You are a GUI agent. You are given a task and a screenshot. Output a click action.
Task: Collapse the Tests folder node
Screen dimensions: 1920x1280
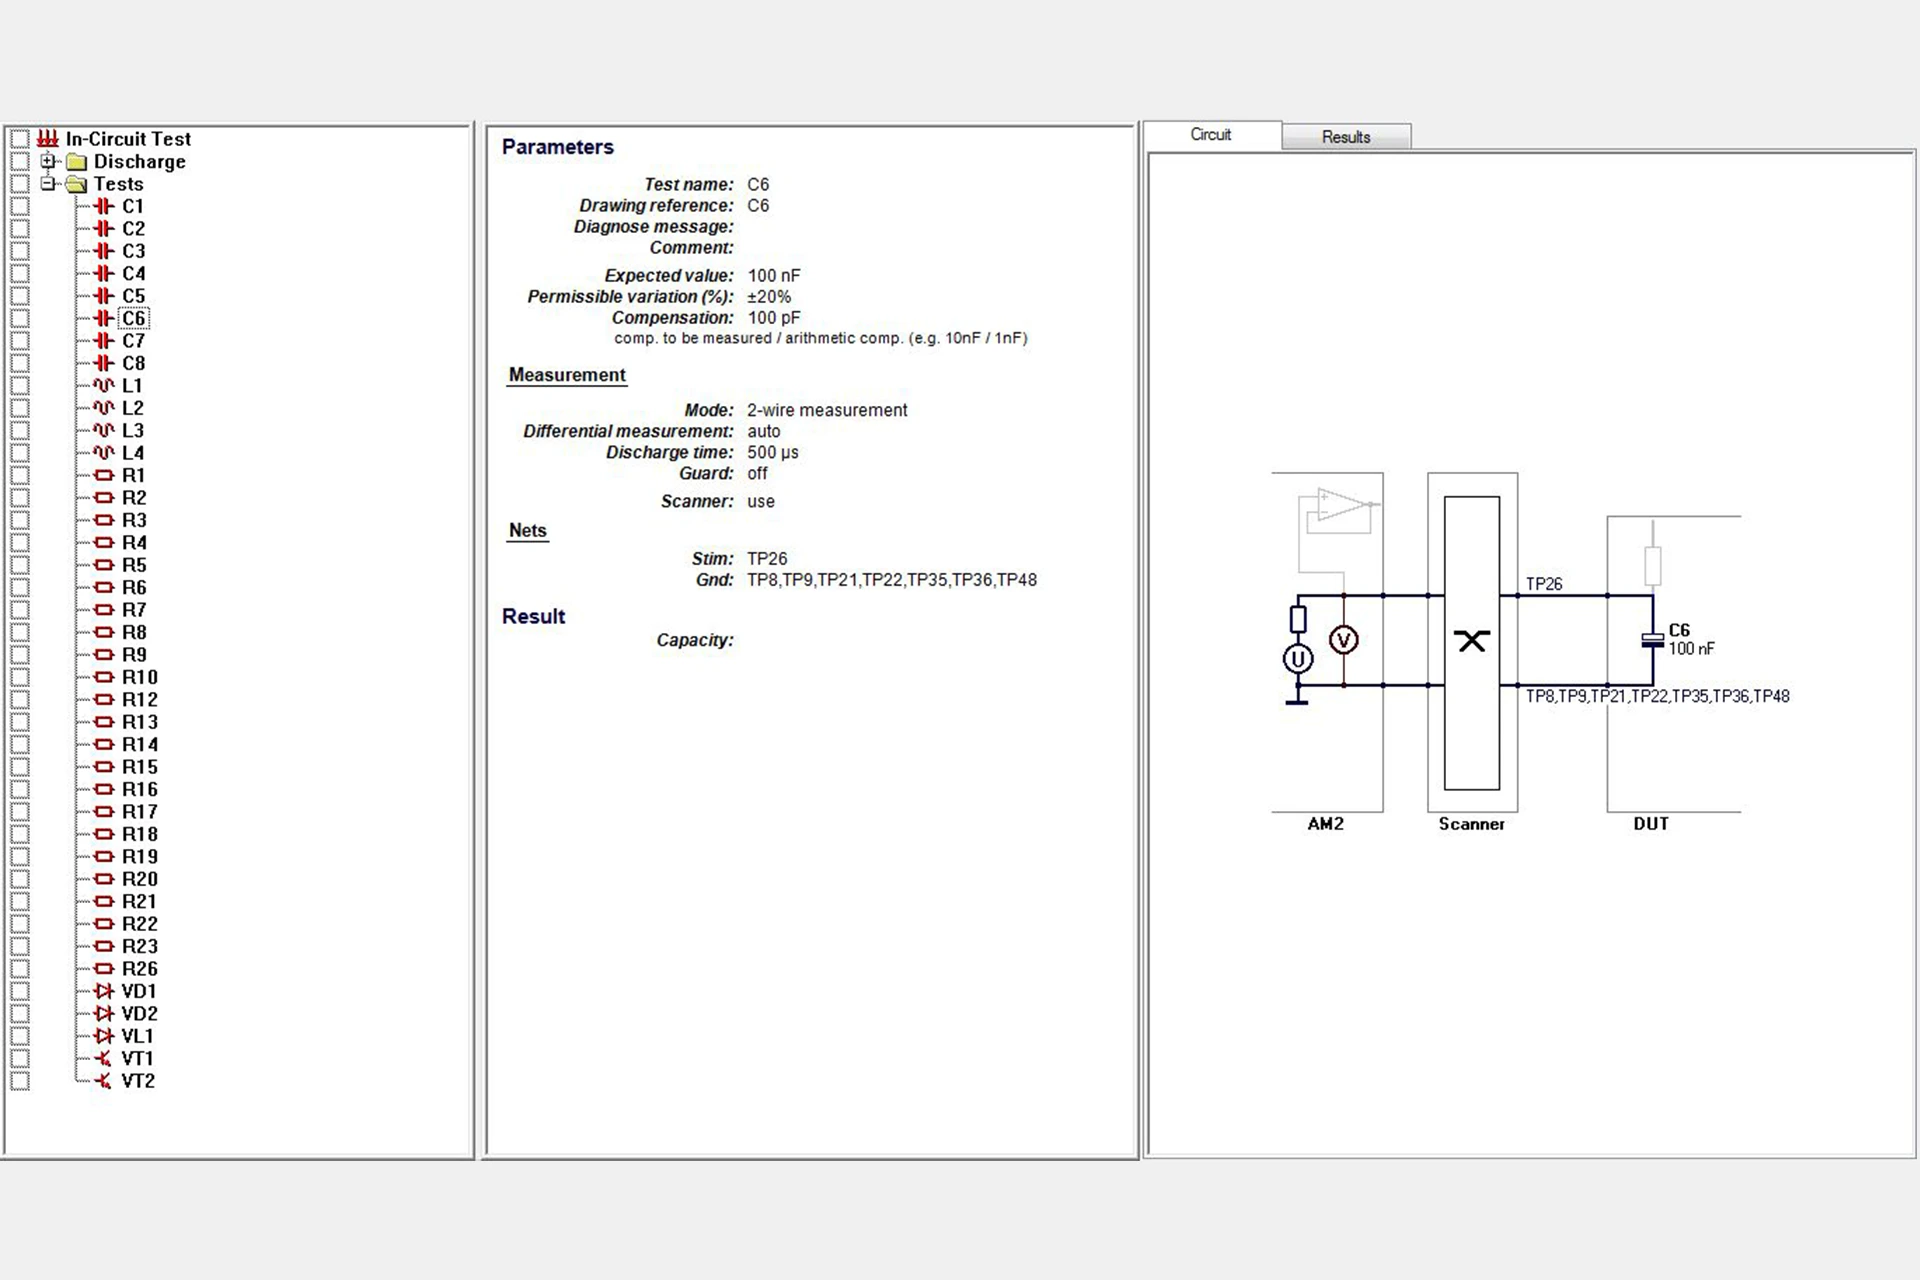[48, 184]
